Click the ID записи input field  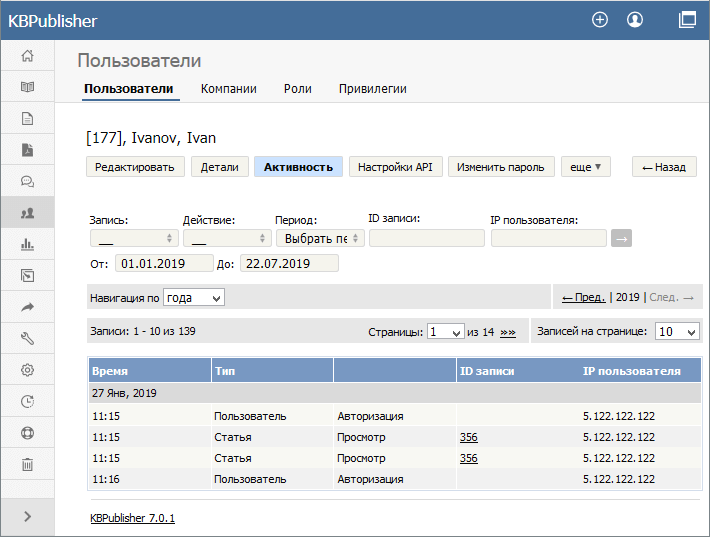coord(426,238)
